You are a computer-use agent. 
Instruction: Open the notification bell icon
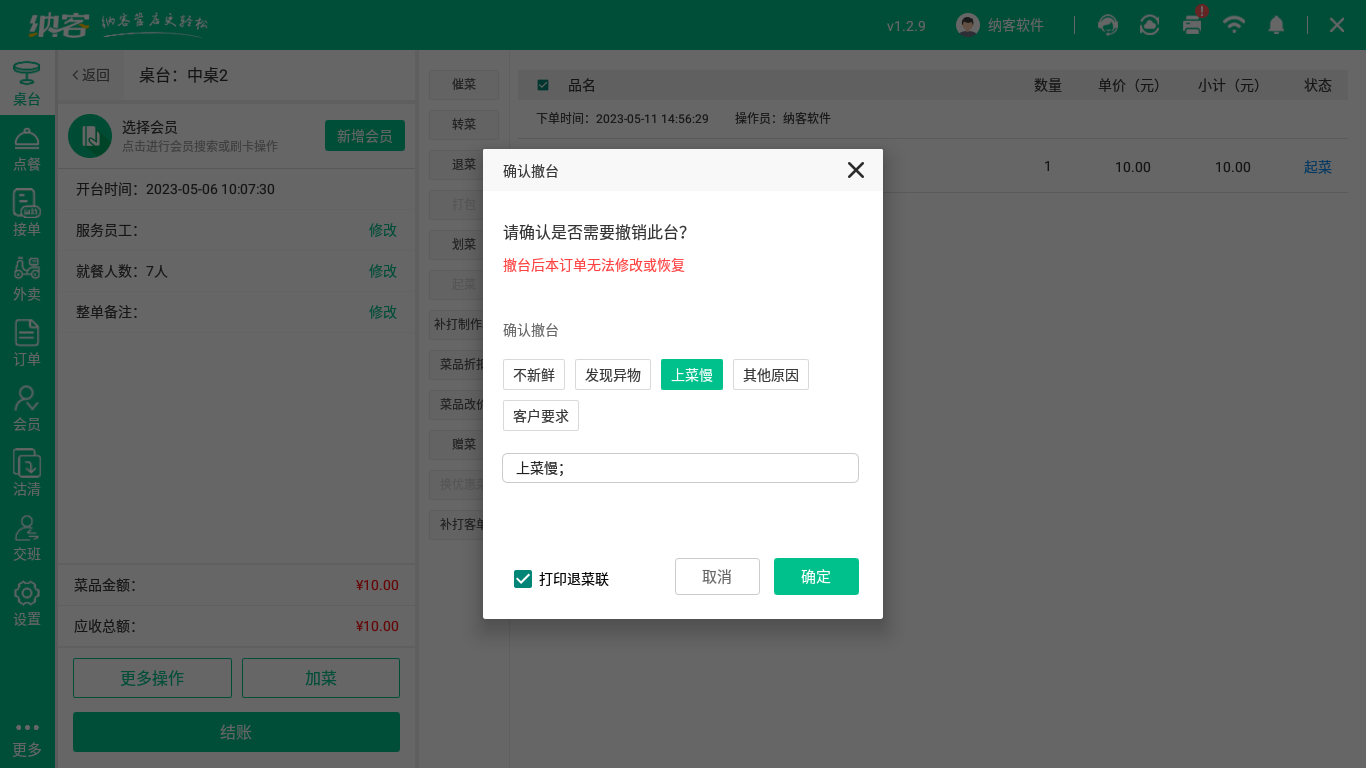pos(1276,24)
